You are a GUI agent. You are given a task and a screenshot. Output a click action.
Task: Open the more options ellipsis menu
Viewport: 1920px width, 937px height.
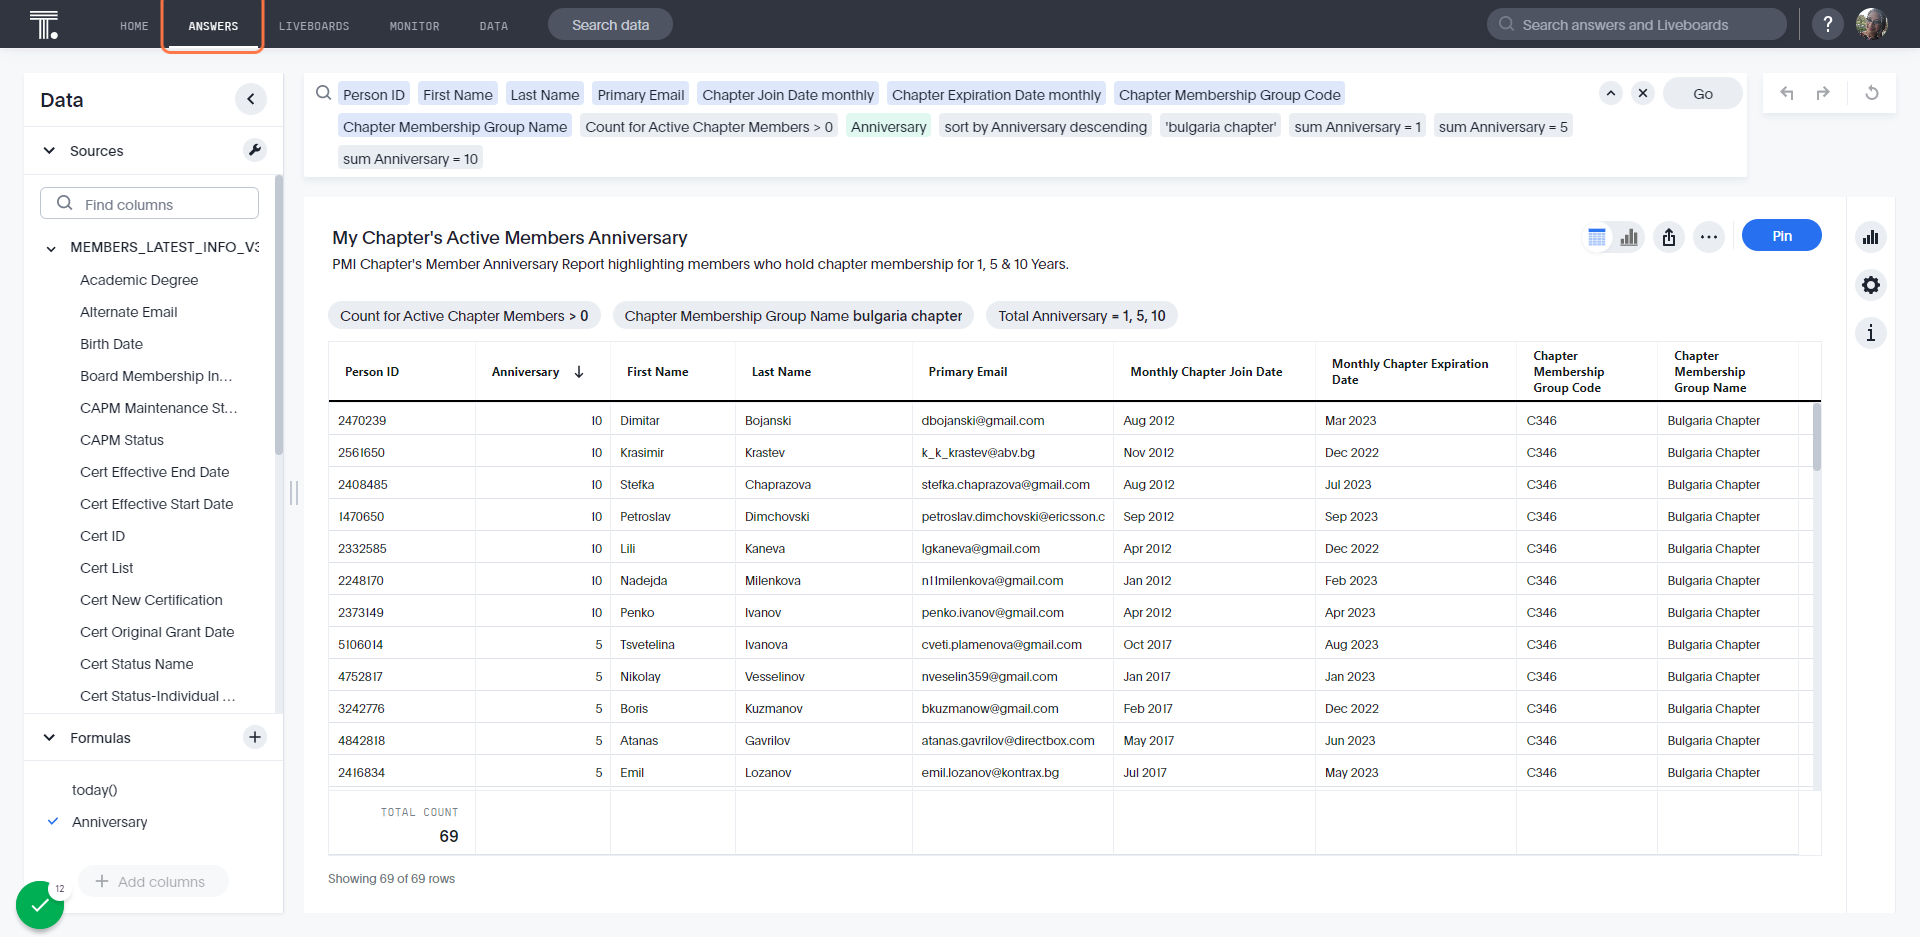pos(1709,237)
